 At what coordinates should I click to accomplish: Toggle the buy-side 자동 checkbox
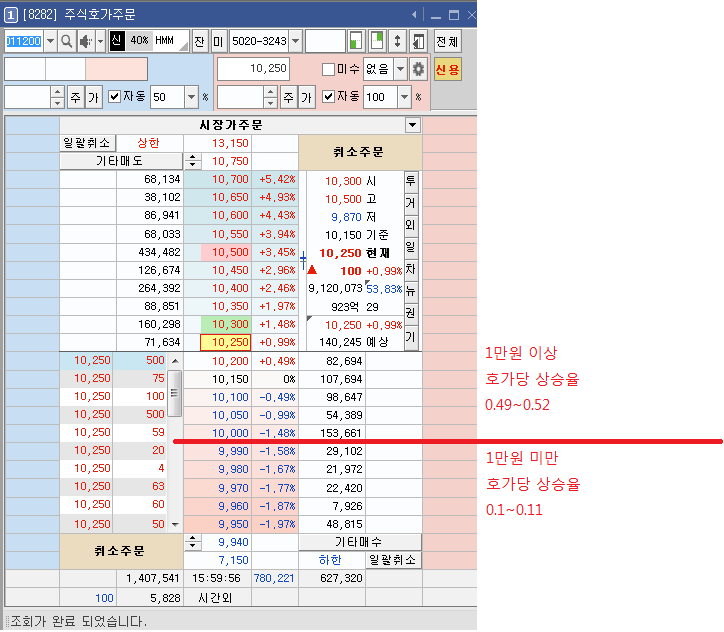(328, 96)
